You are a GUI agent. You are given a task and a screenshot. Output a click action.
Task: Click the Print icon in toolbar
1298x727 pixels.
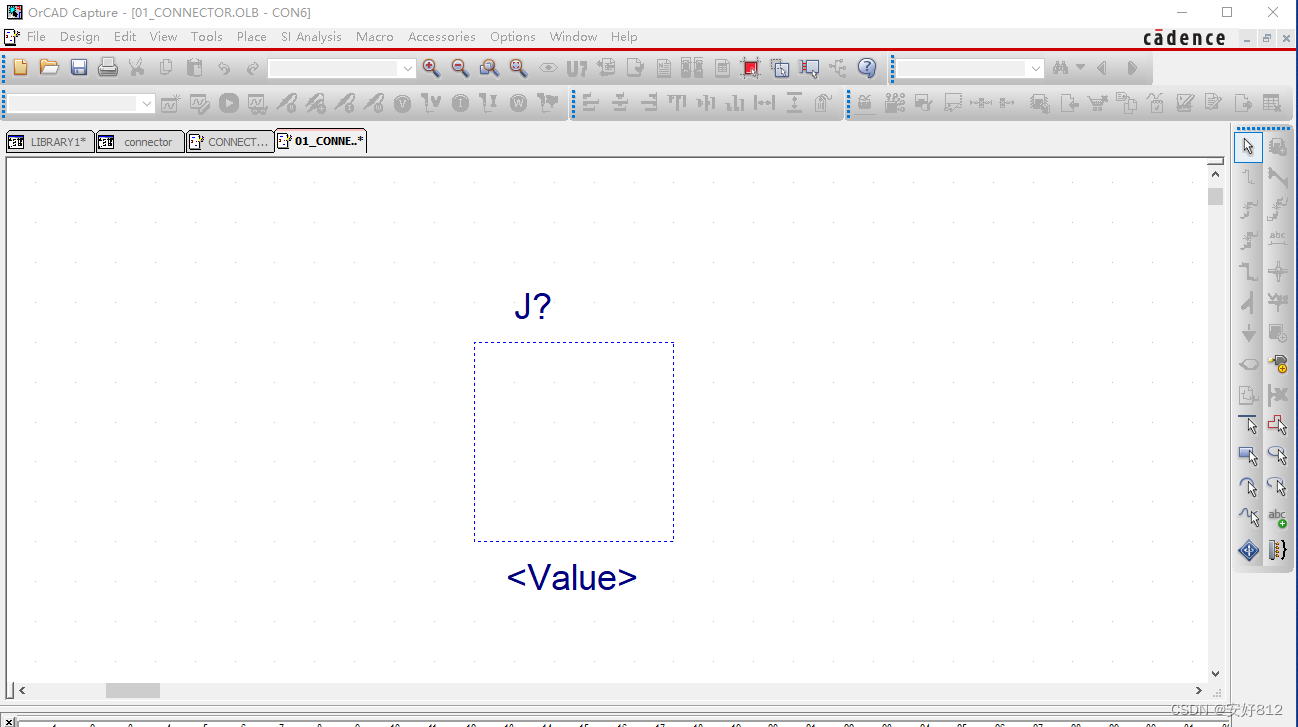[108, 68]
